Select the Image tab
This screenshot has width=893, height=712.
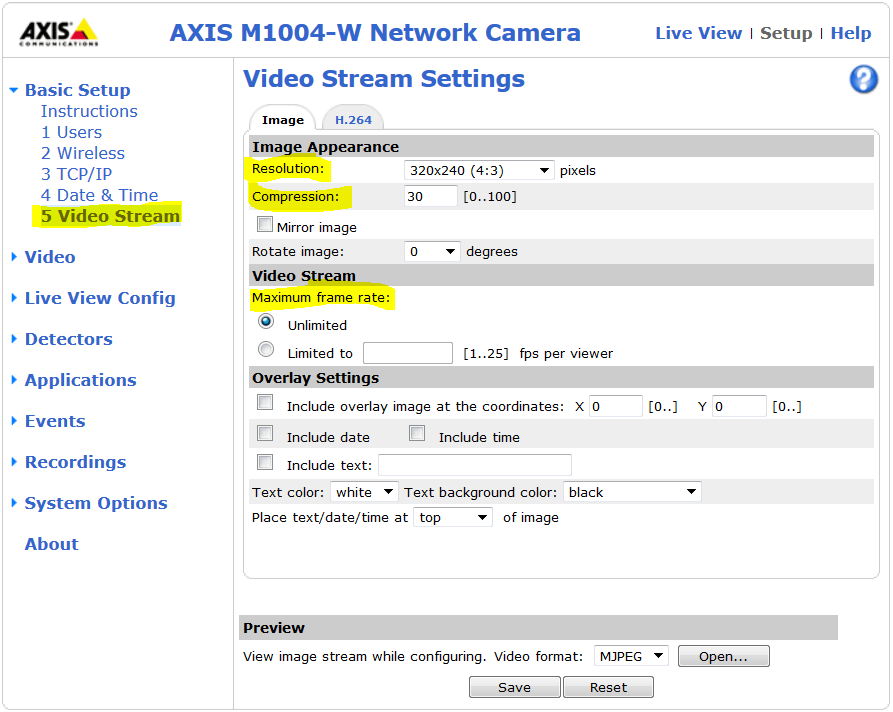[282, 119]
